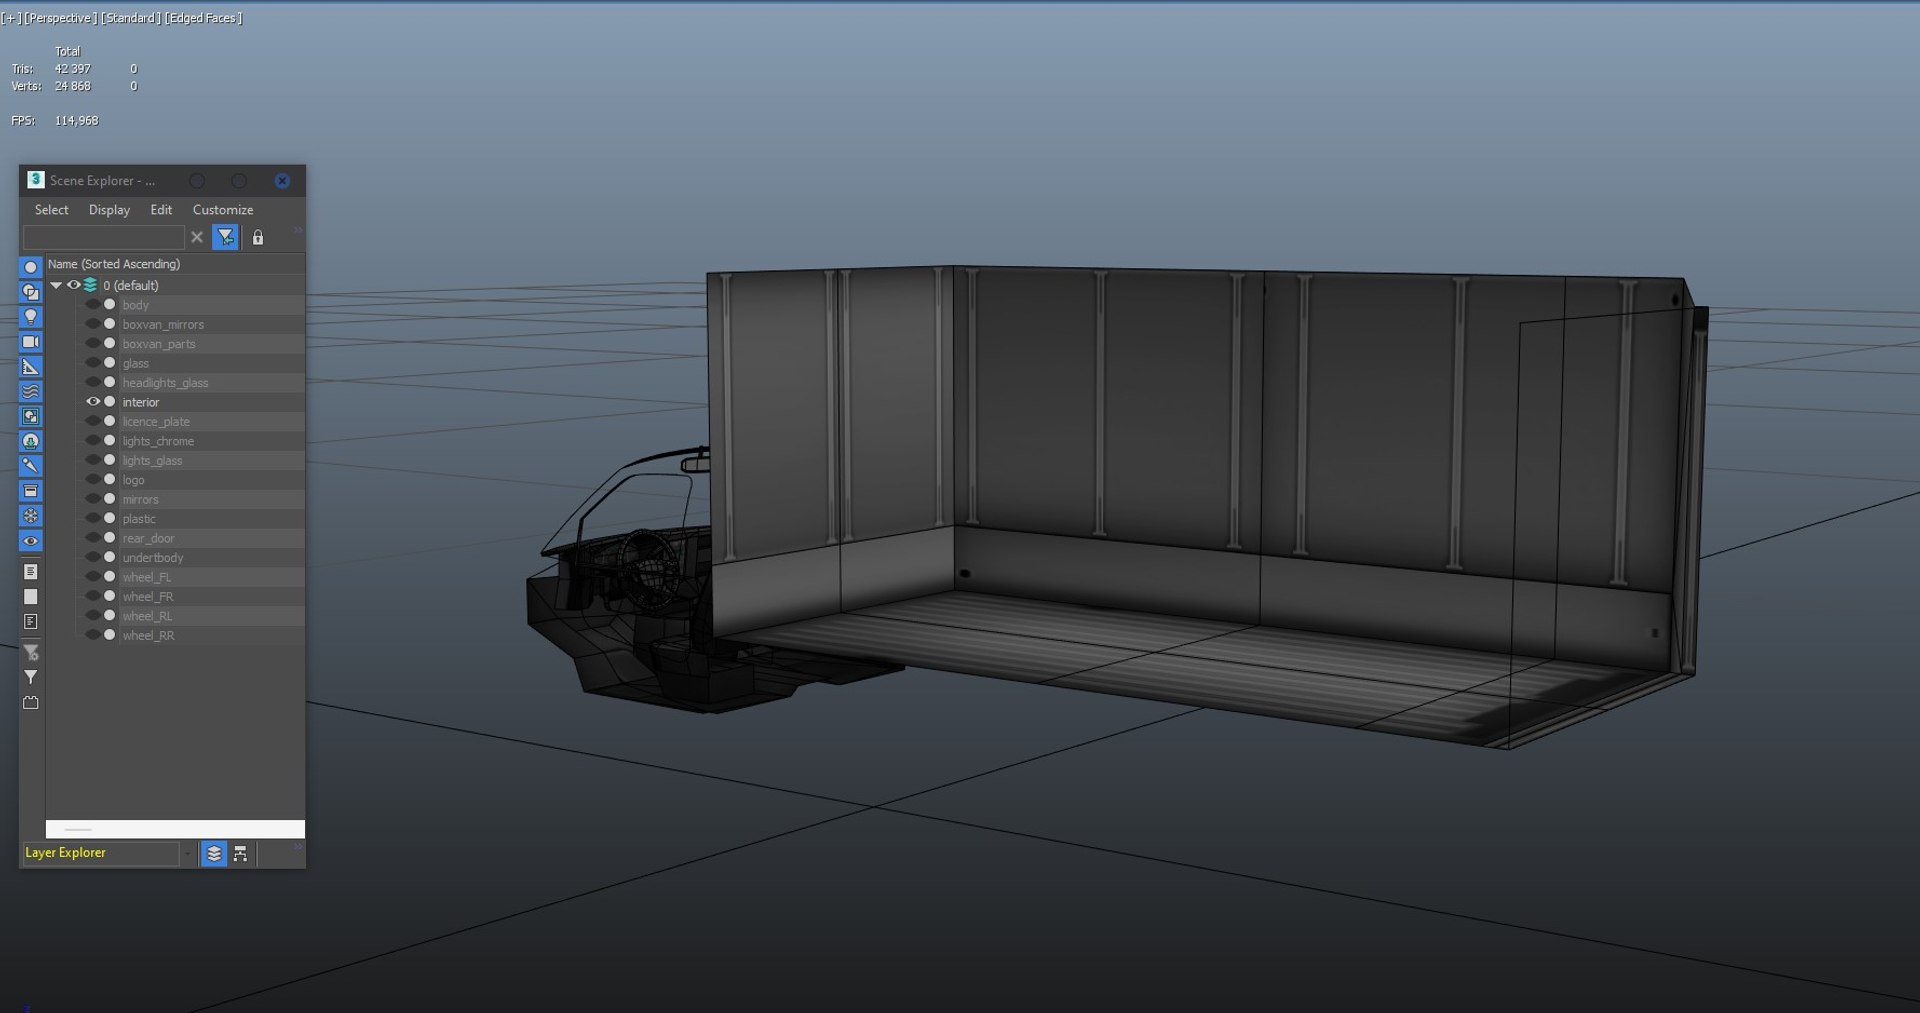Image resolution: width=1920 pixels, height=1013 pixels.
Task: Toggle the blue selection-filter funnel button
Action: pyautogui.click(x=226, y=238)
